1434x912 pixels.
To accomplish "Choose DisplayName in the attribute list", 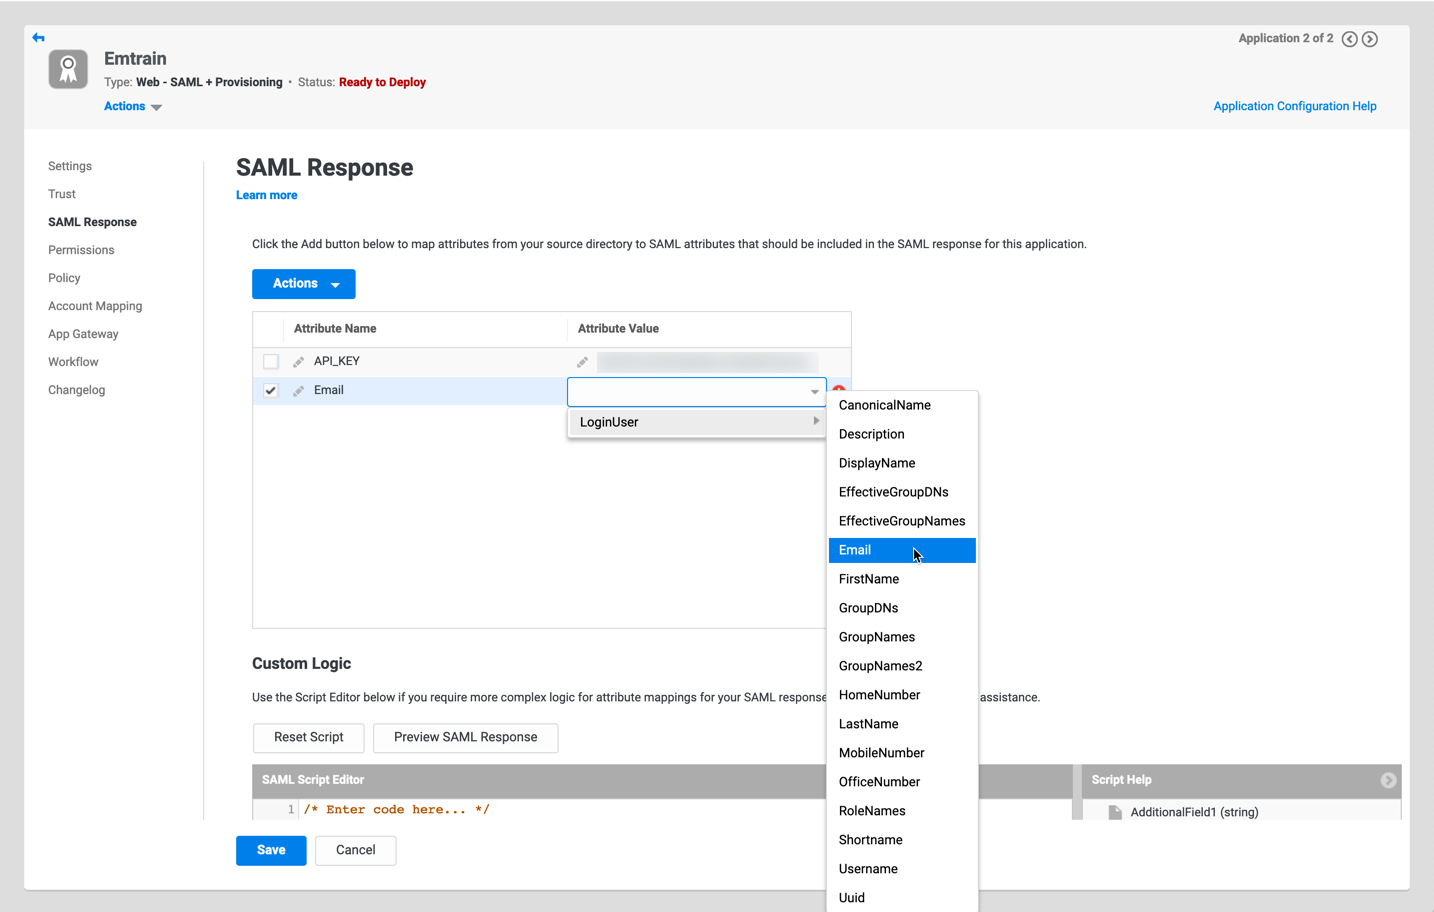I will click(876, 463).
